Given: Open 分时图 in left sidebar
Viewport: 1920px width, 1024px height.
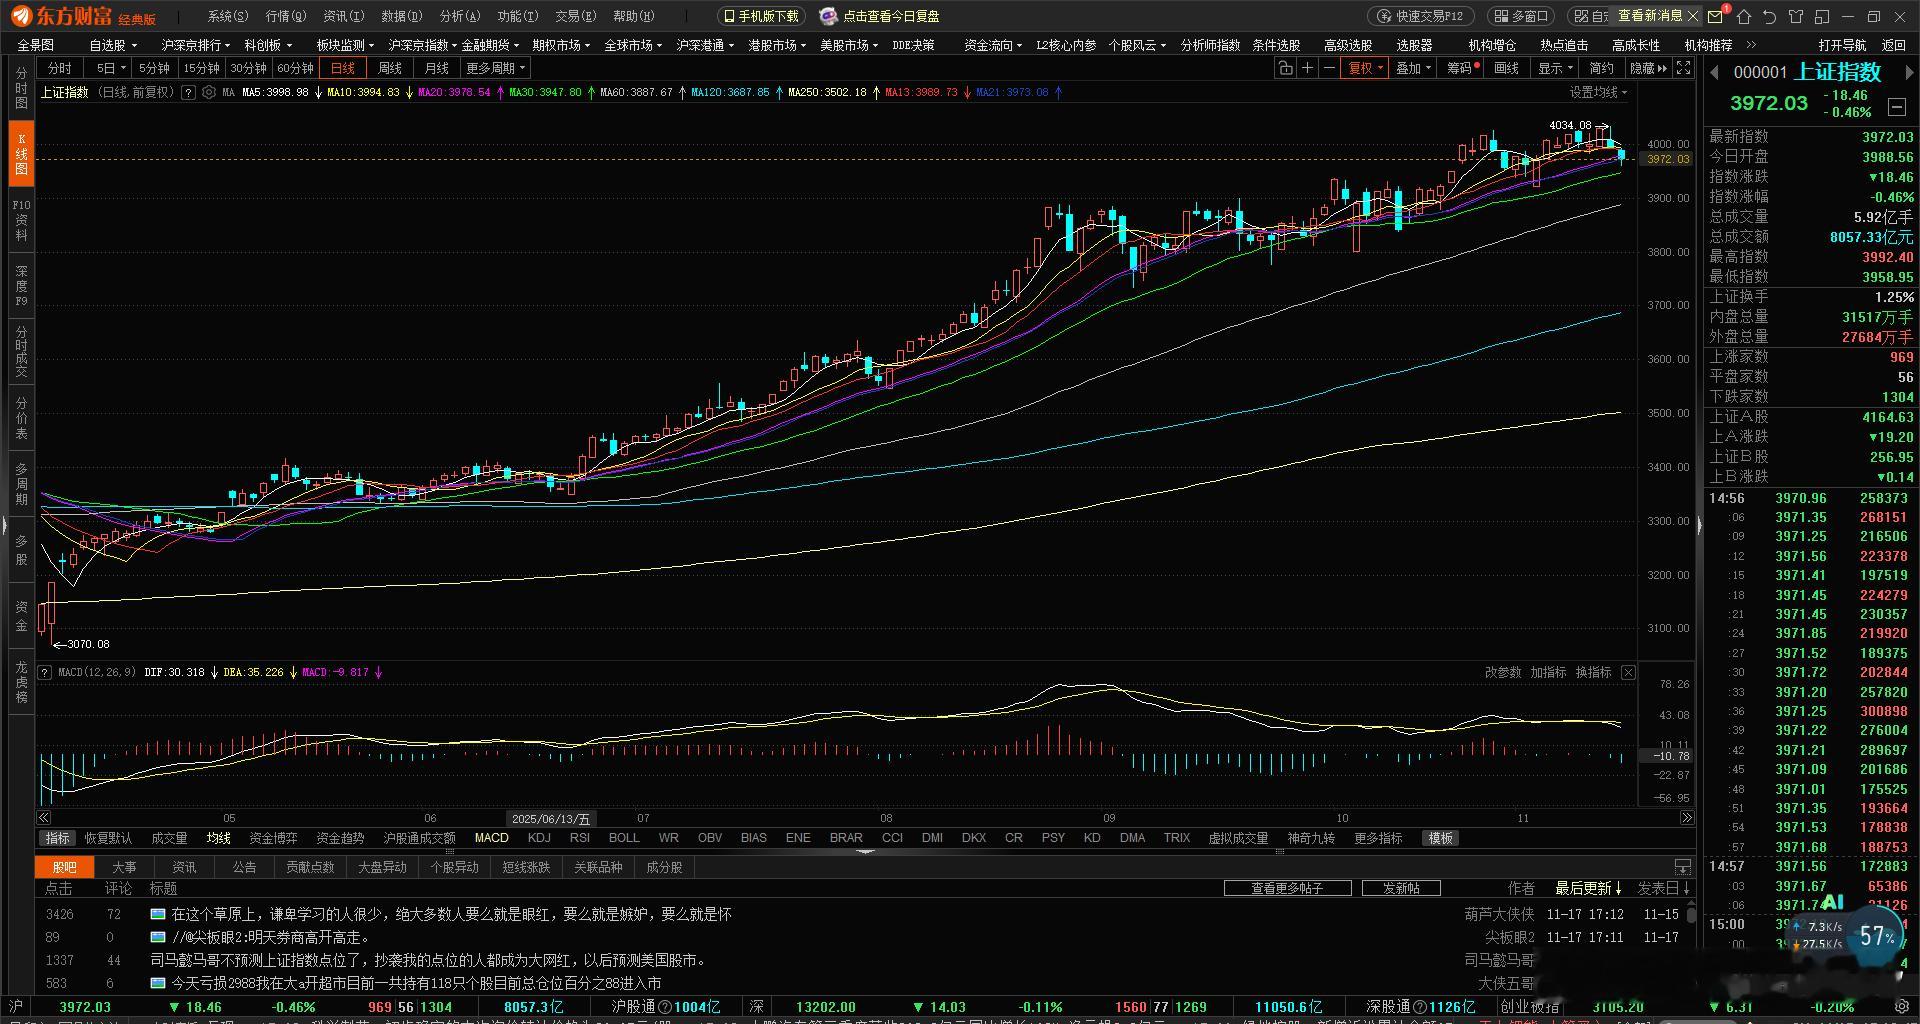Looking at the screenshot, I should pos(21,88).
